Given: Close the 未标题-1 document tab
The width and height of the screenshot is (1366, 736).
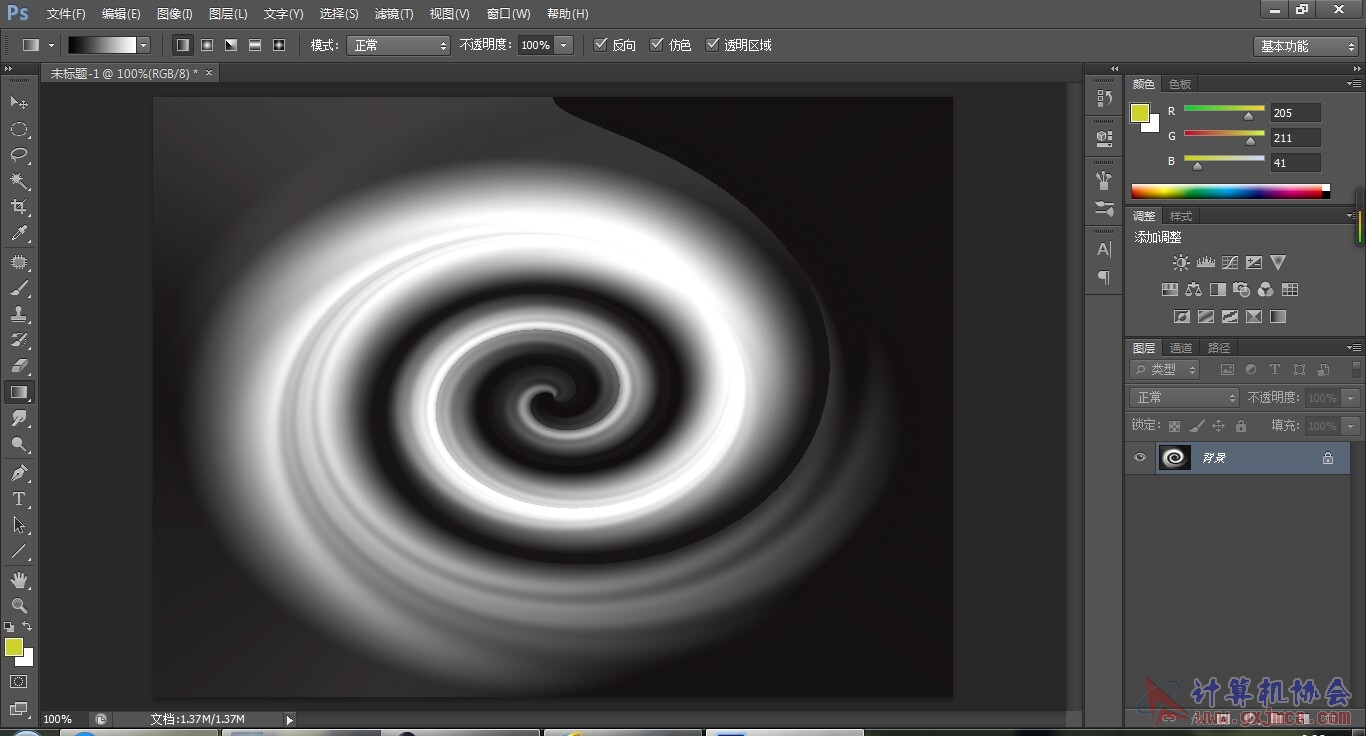Looking at the screenshot, I should pyautogui.click(x=209, y=73).
